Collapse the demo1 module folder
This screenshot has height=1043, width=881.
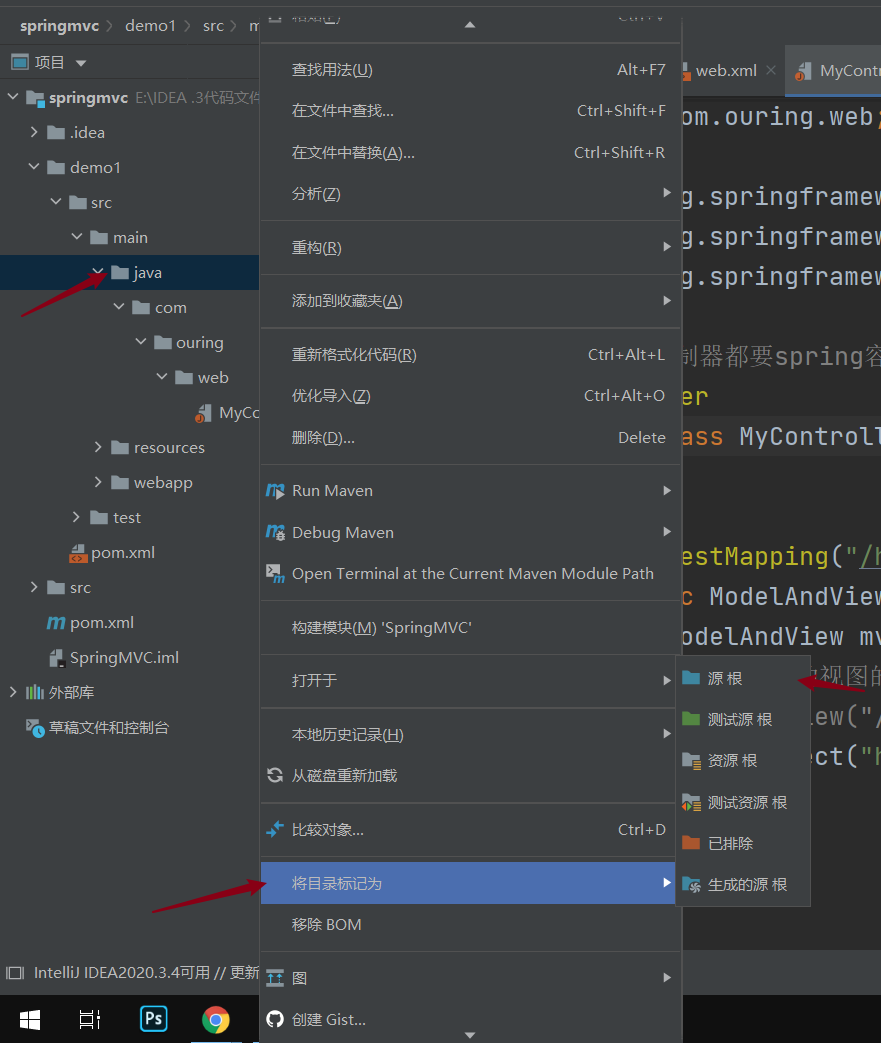tap(34, 166)
